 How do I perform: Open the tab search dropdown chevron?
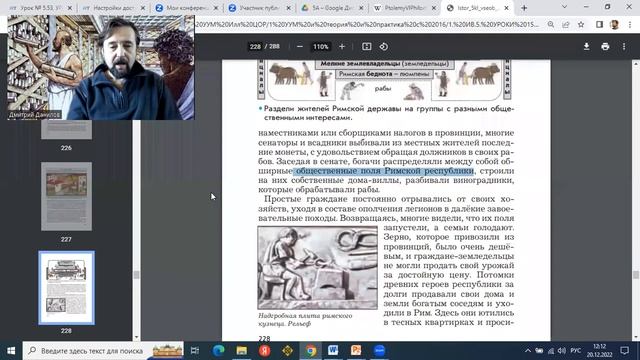(x=564, y=7)
